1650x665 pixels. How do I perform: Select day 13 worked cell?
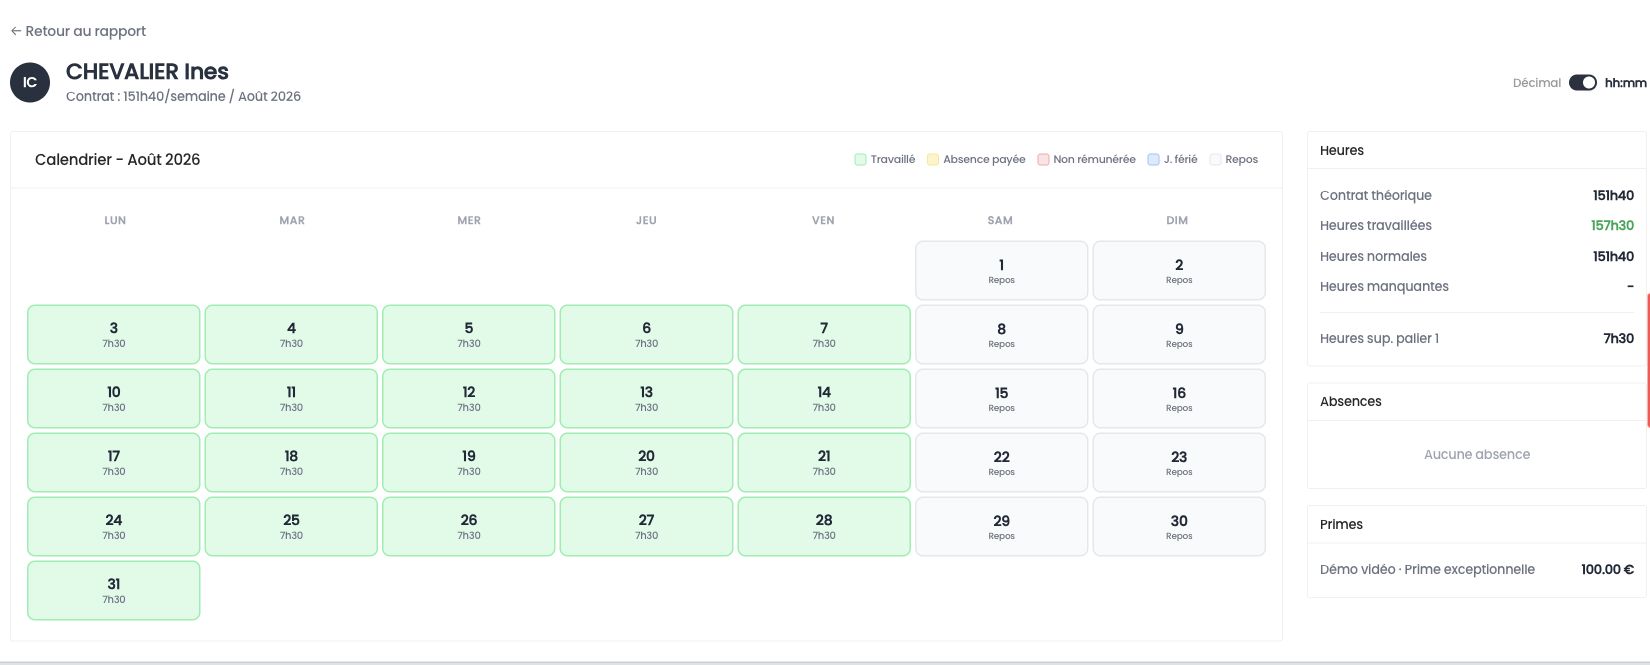[646, 398]
